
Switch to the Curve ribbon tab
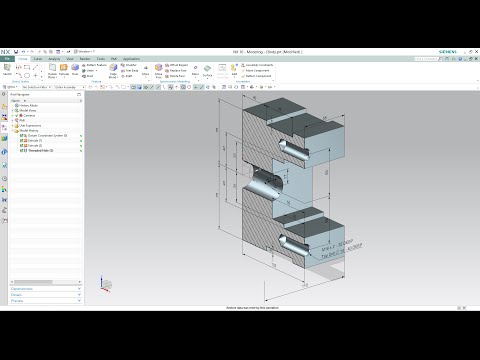click(x=38, y=59)
